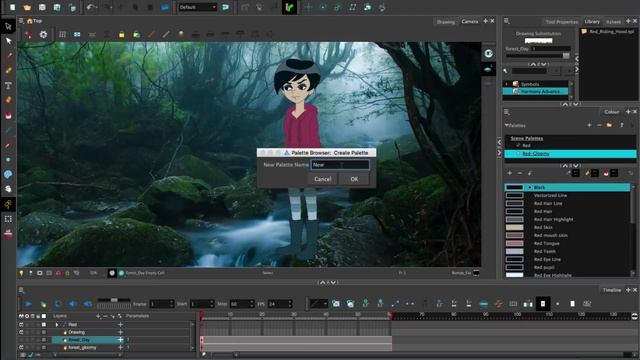Viewport: 640px width, 360px height.
Task: Select the Paint bucket tool in left toolbar
Action: pos(8,116)
